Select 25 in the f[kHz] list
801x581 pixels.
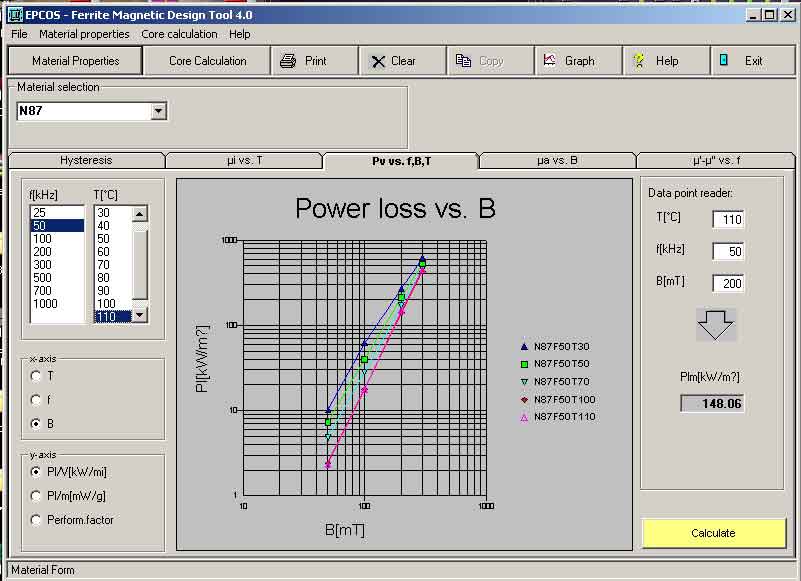point(57,213)
